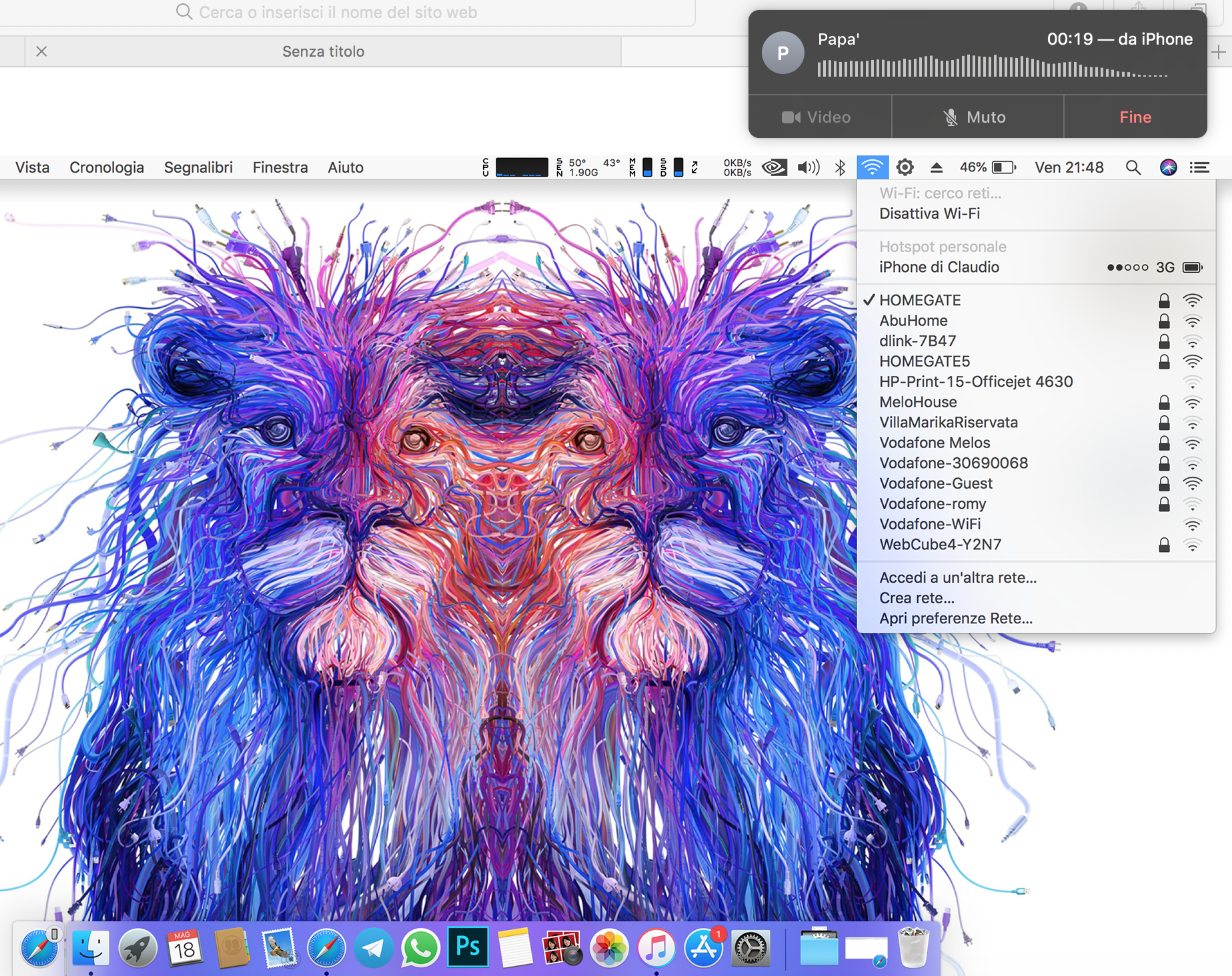Open the App Store icon with badge

[x=704, y=947]
